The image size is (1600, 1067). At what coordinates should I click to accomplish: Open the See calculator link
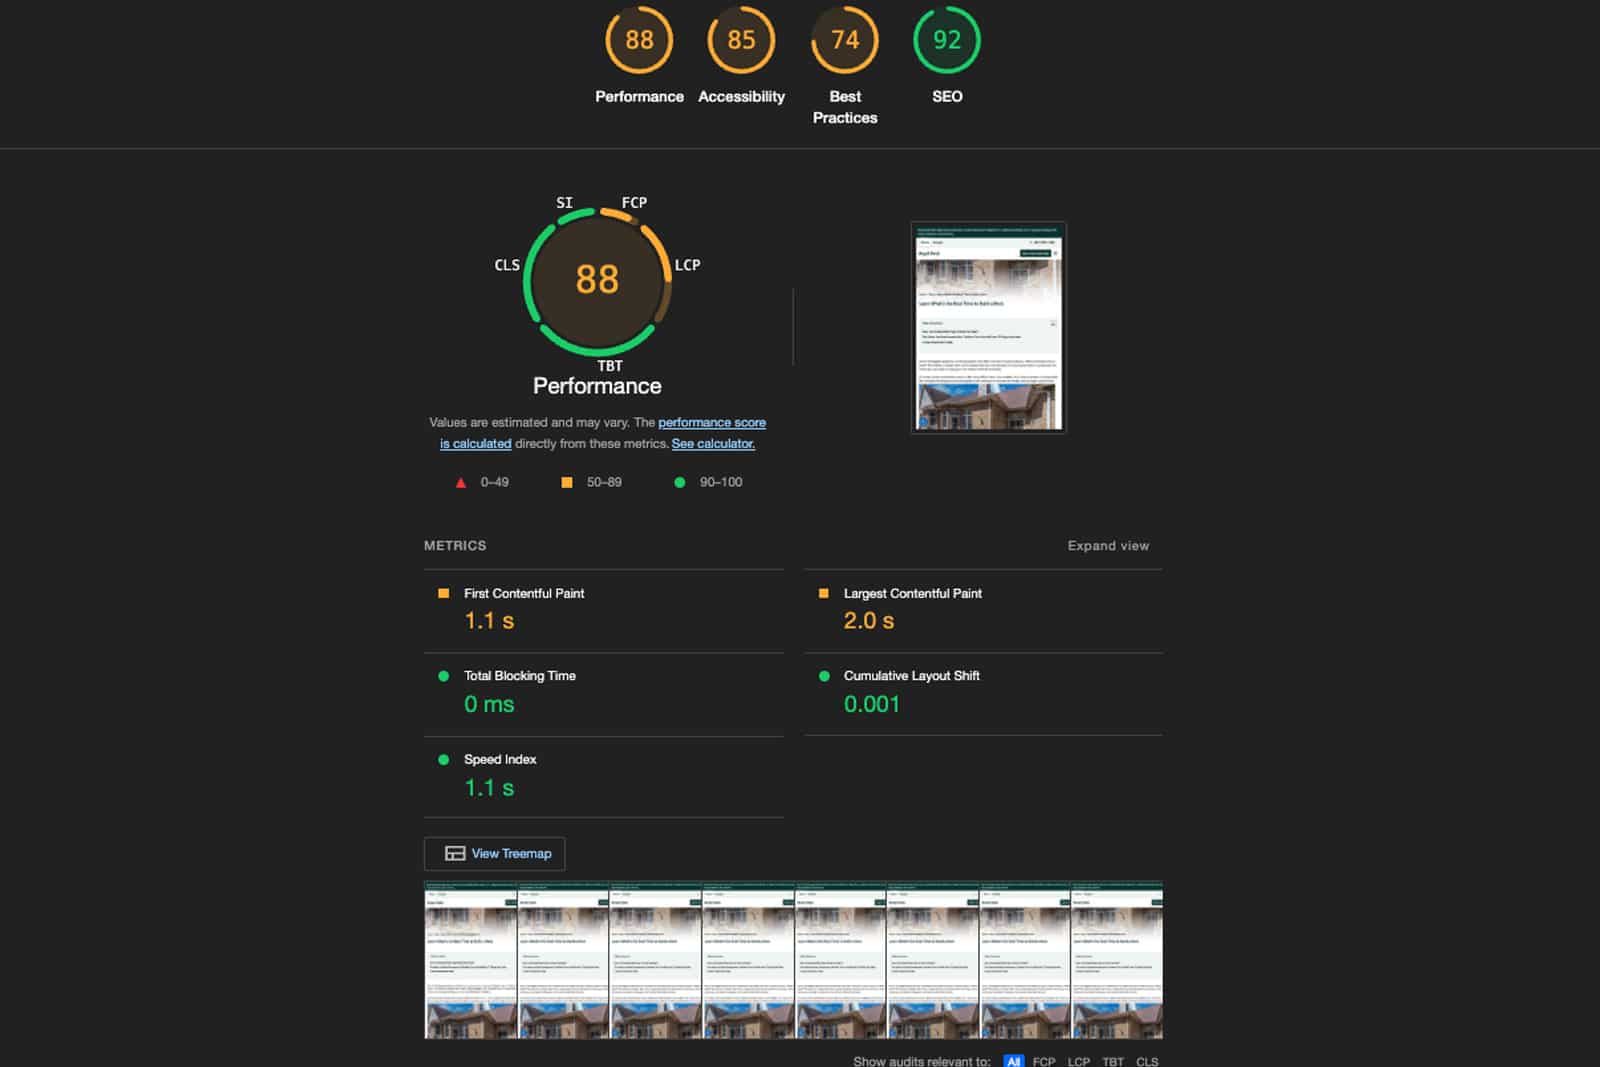click(x=713, y=444)
